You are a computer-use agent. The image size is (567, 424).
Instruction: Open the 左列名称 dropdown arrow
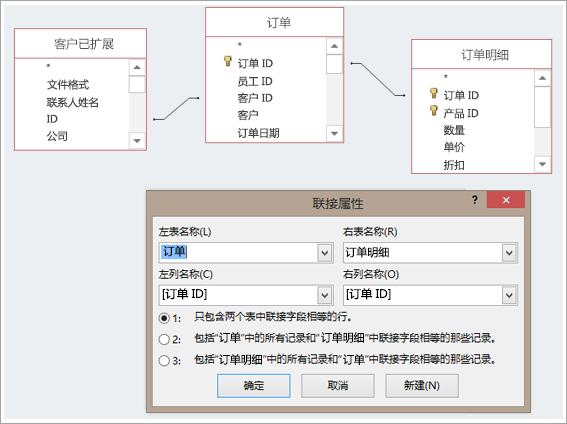(325, 295)
